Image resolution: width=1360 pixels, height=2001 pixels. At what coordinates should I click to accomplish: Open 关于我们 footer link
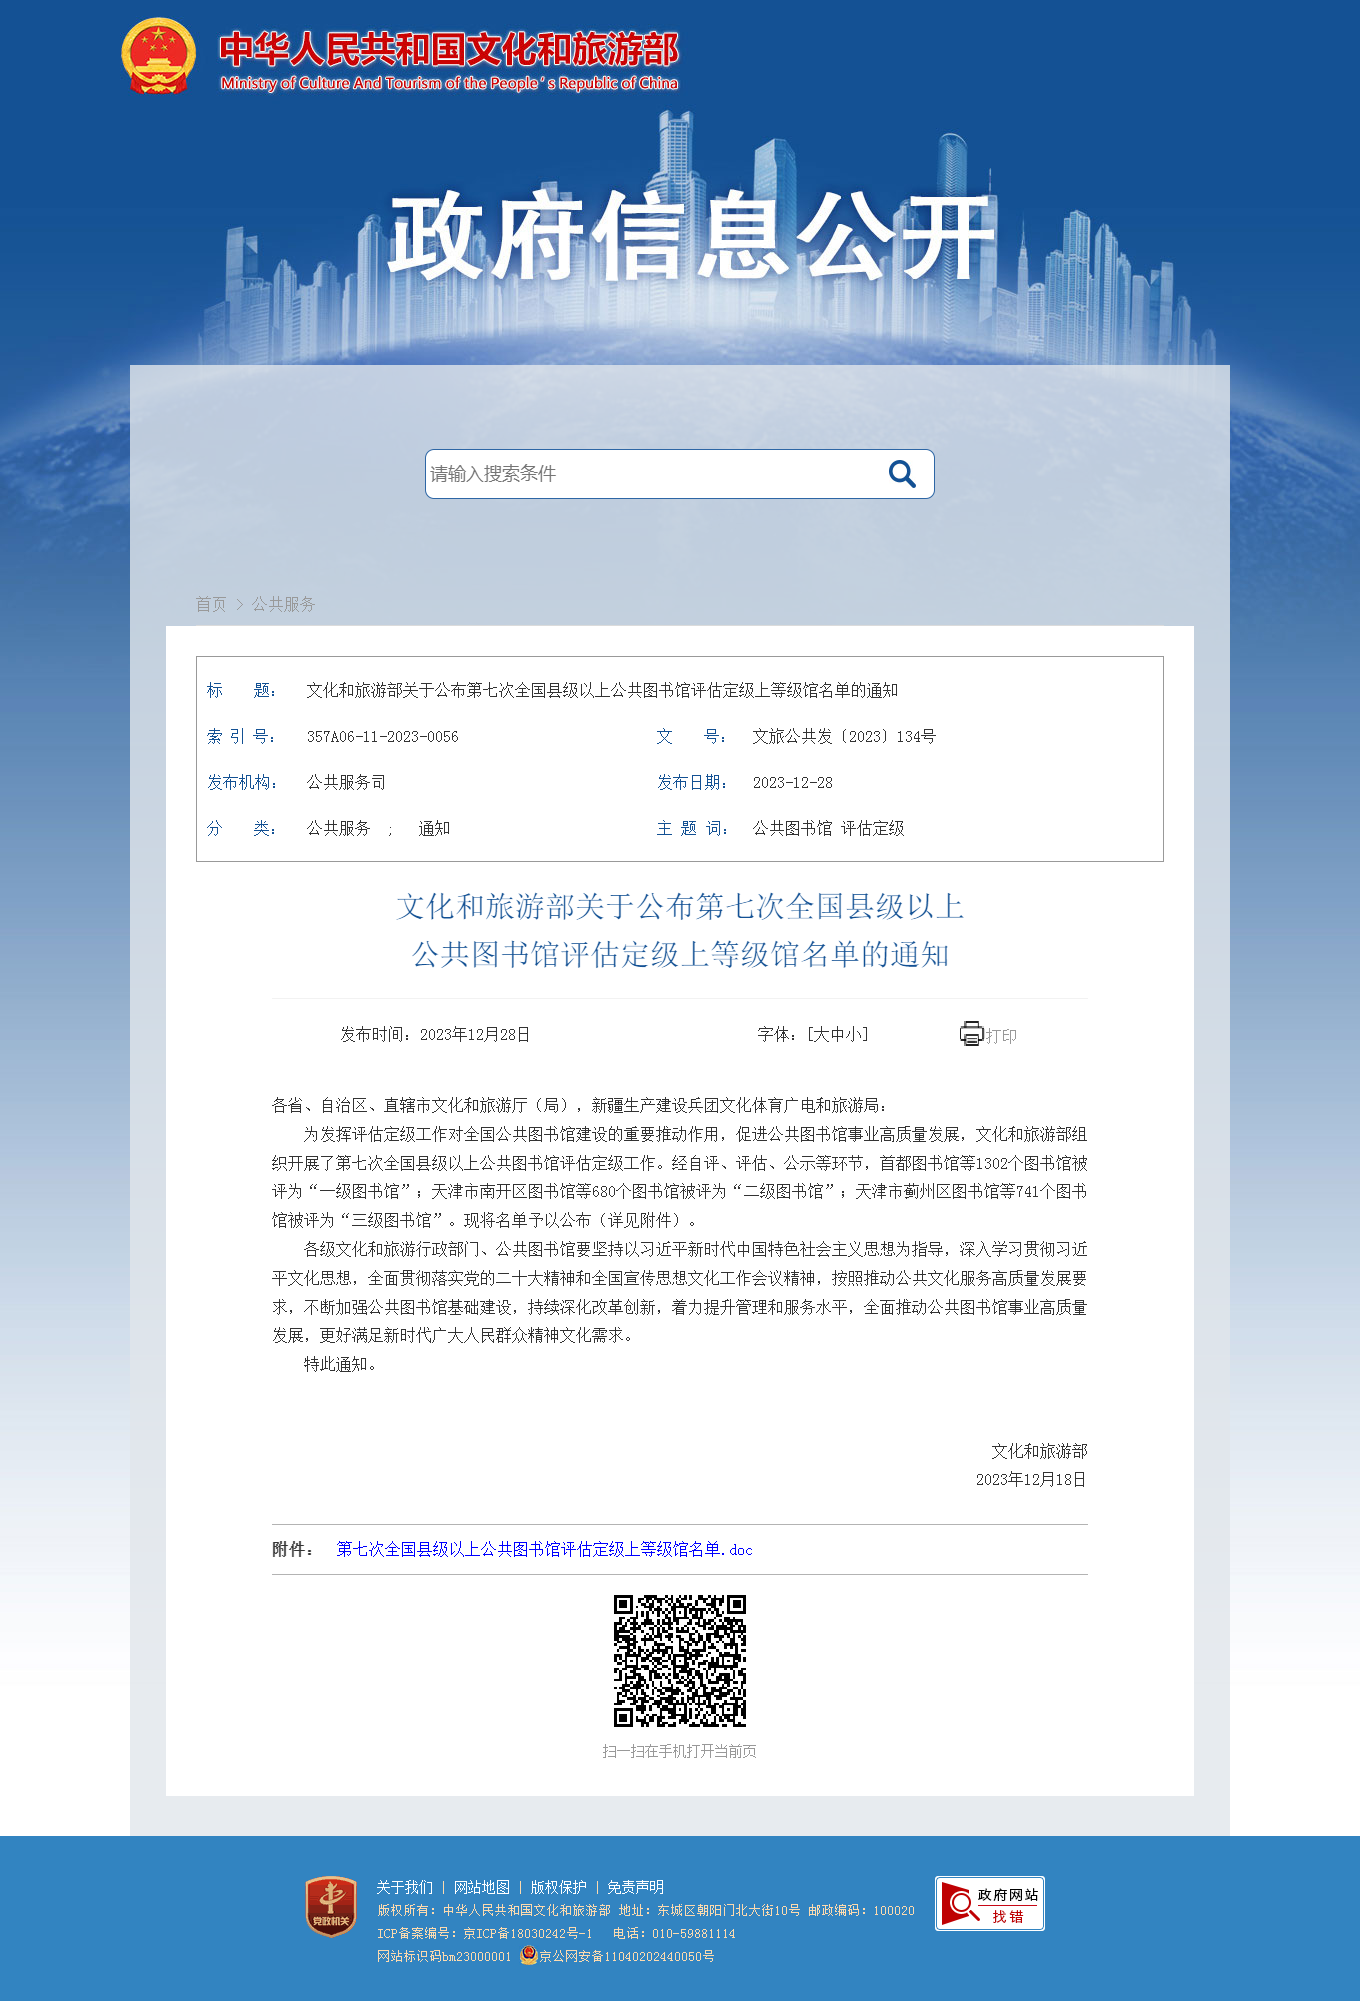pos(404,1887)
